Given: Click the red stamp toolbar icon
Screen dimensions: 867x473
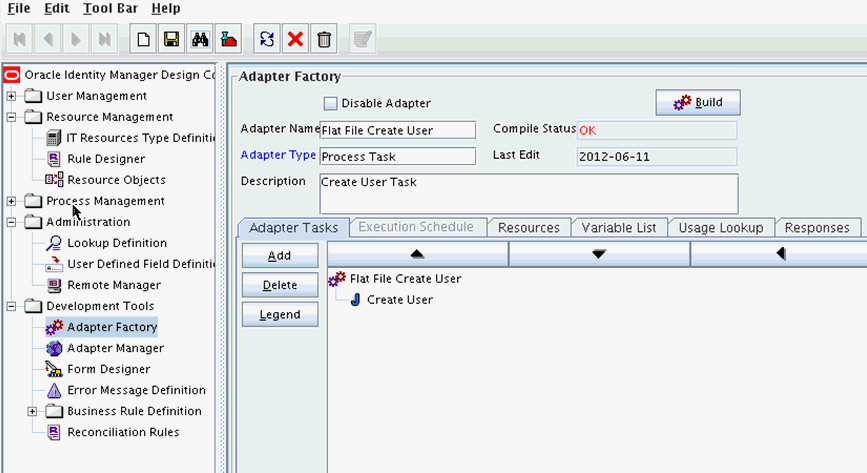Looking at the screenshot, I should pyautogui.click(x=228, y=39).
